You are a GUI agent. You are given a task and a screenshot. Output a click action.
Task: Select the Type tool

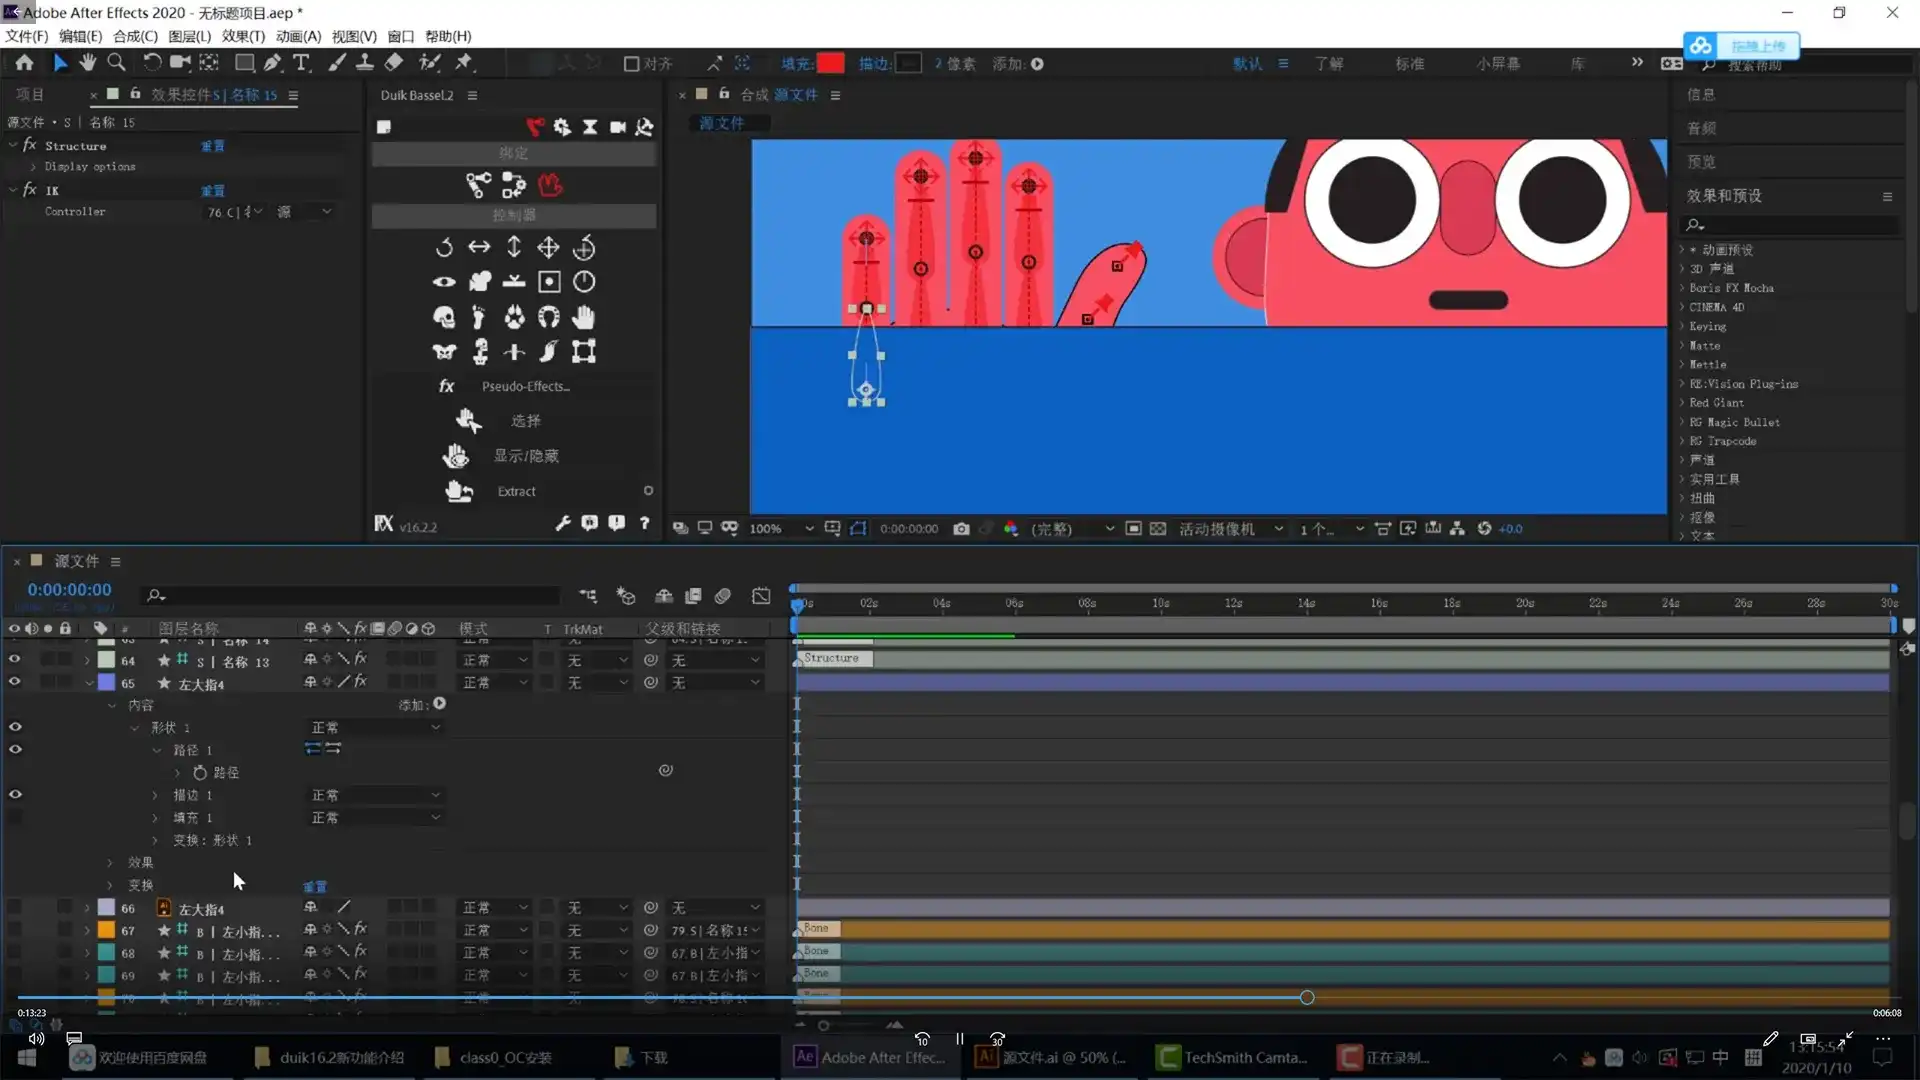[301, 63]
